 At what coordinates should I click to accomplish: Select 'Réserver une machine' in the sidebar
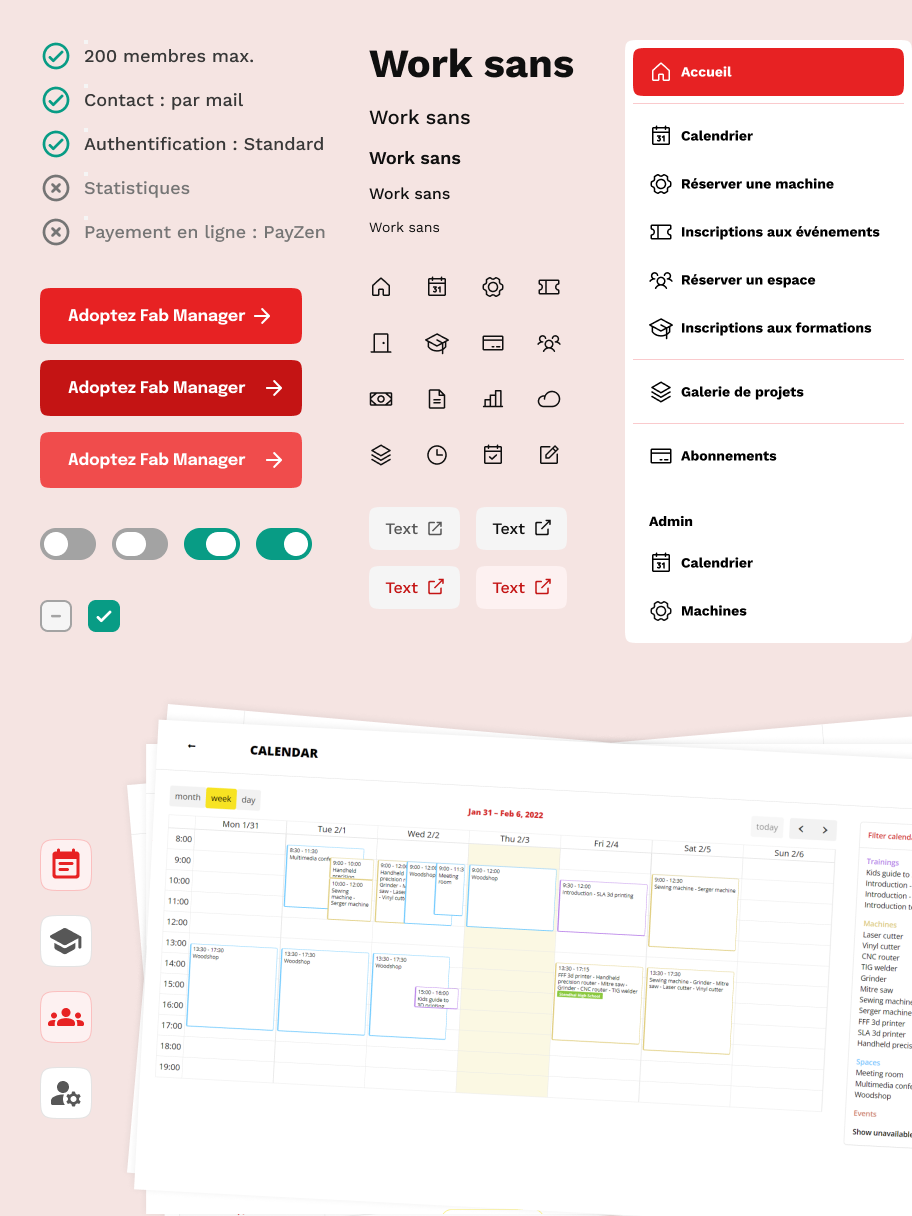click(768, 184)
